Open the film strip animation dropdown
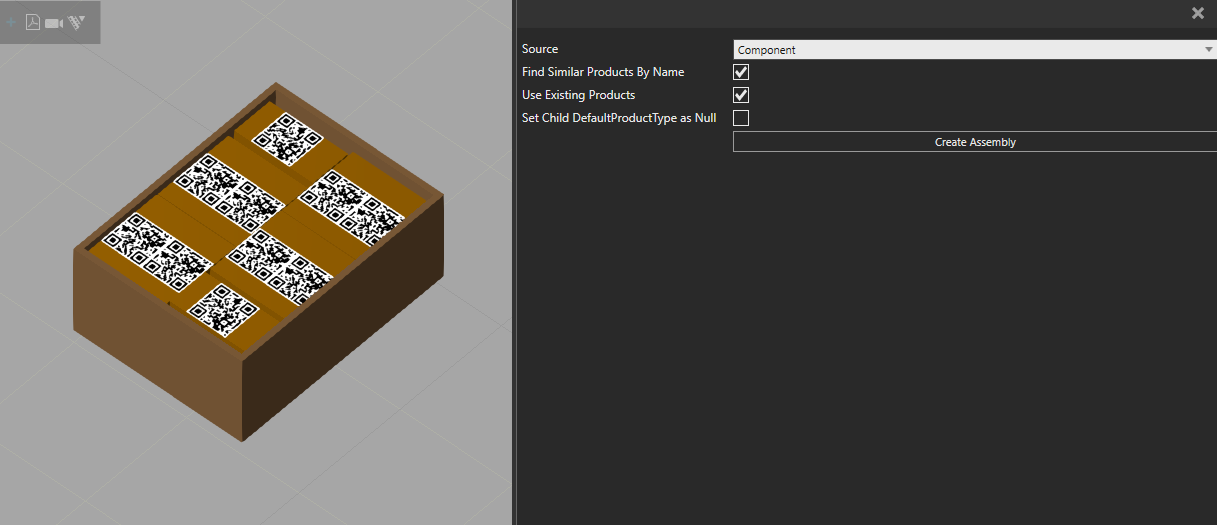The width and height of the screenshot is (1217, 525). (x=77, y=22)
